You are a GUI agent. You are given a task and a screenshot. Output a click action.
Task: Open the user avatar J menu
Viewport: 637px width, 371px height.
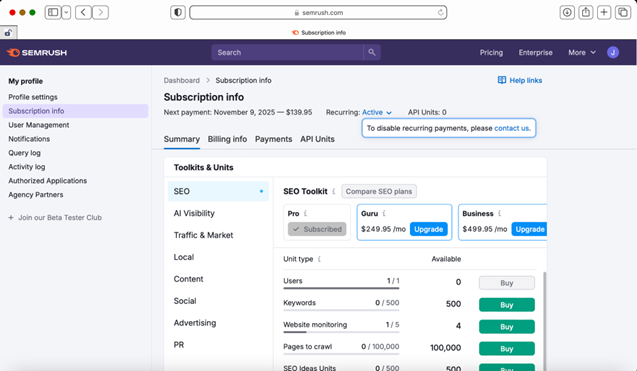point(613,52)
